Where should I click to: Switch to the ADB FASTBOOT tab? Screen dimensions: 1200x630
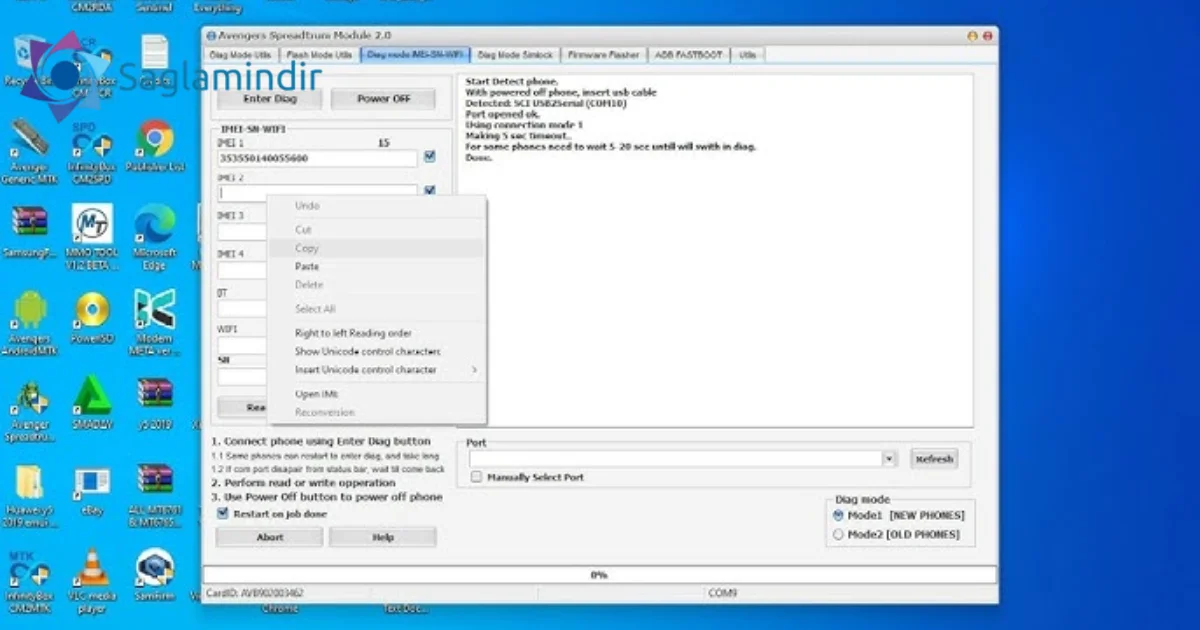click(x=690, y=55)
